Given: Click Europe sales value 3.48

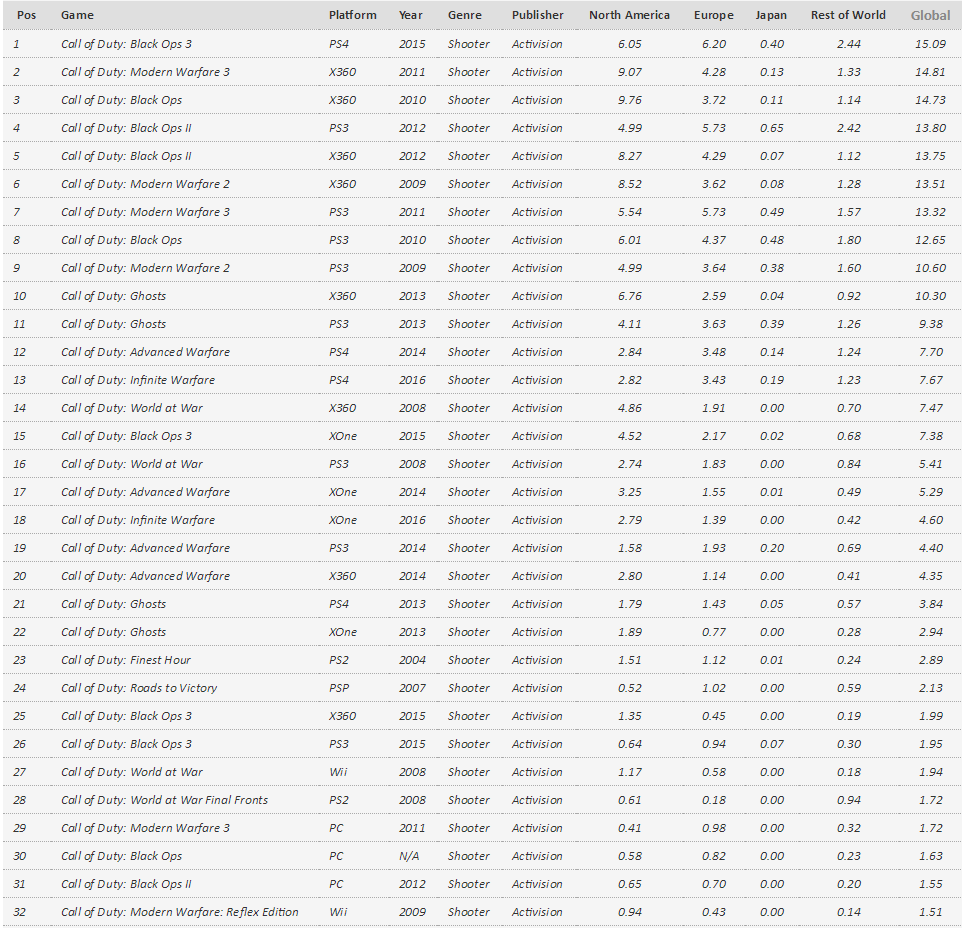Looking at the screenshot, I should tap(714, 352).
